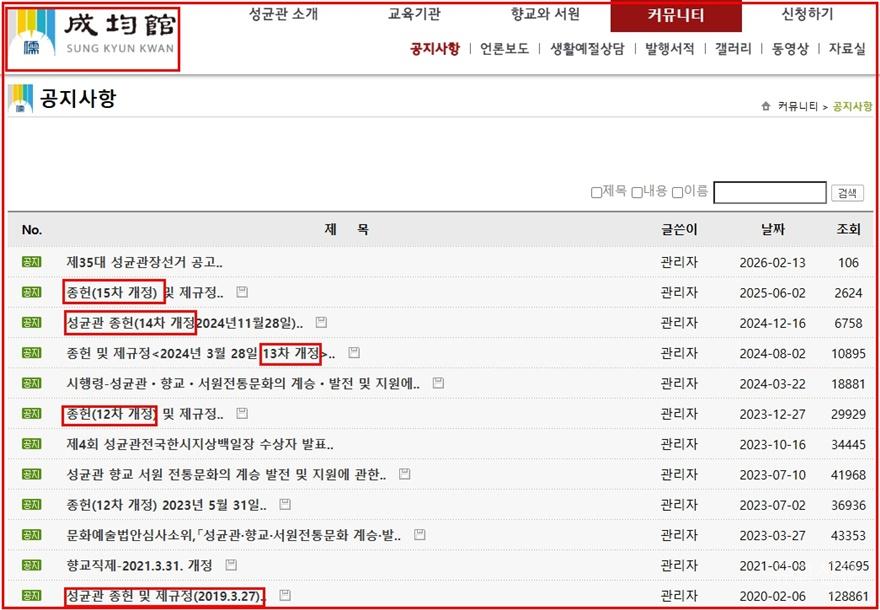Click the 날짜 column header
The image size is (880, 610).
(x=773, y=229)
